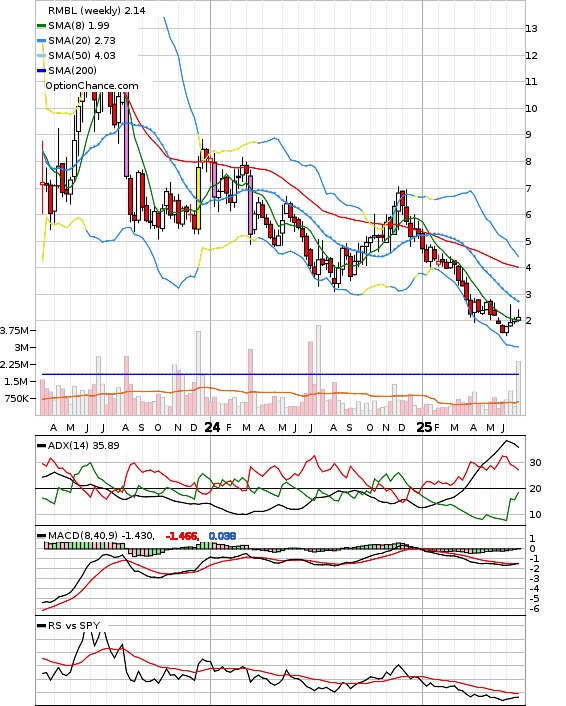The image size is (566, 706).
Task: Click the black ADX legend line marker
Action: [x=41, y=446]
